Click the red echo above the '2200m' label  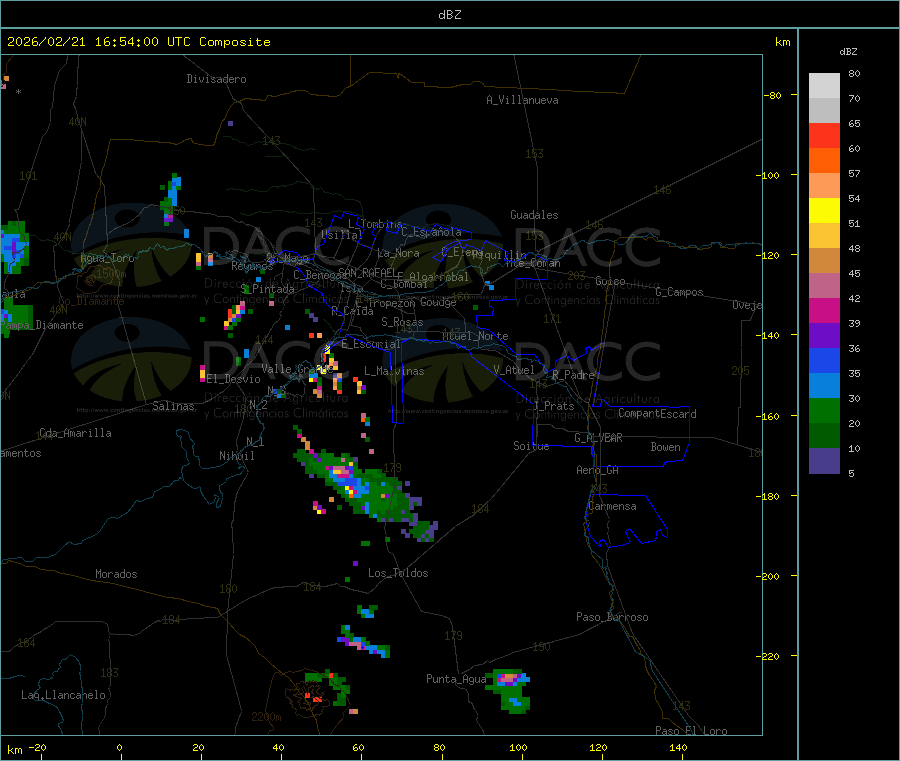coord(314,698)
